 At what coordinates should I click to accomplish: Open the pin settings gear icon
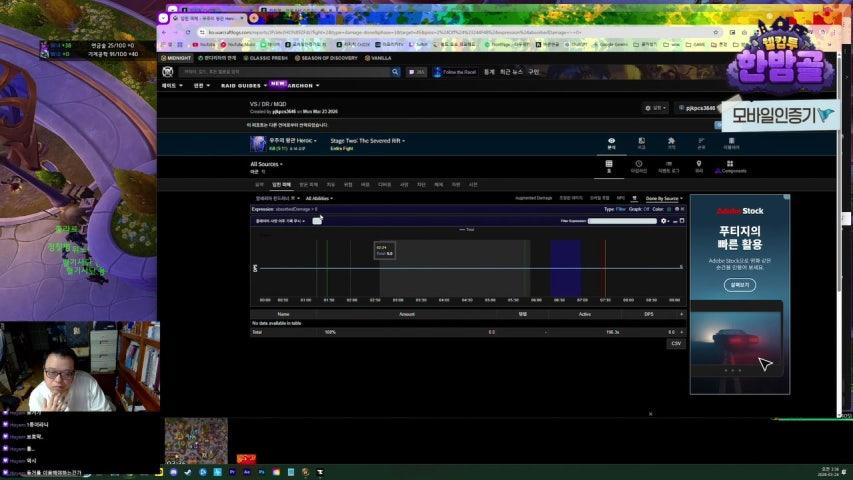coord(664,220)
